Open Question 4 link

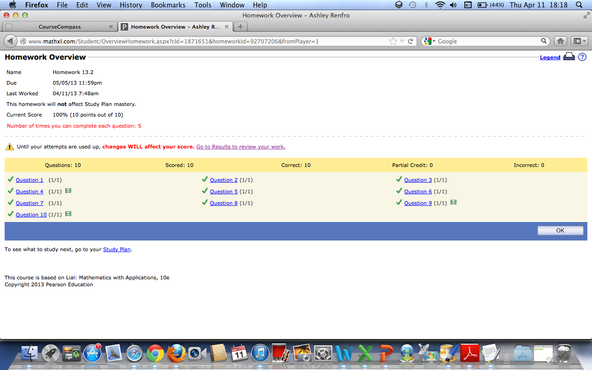(x=29, y=191)
